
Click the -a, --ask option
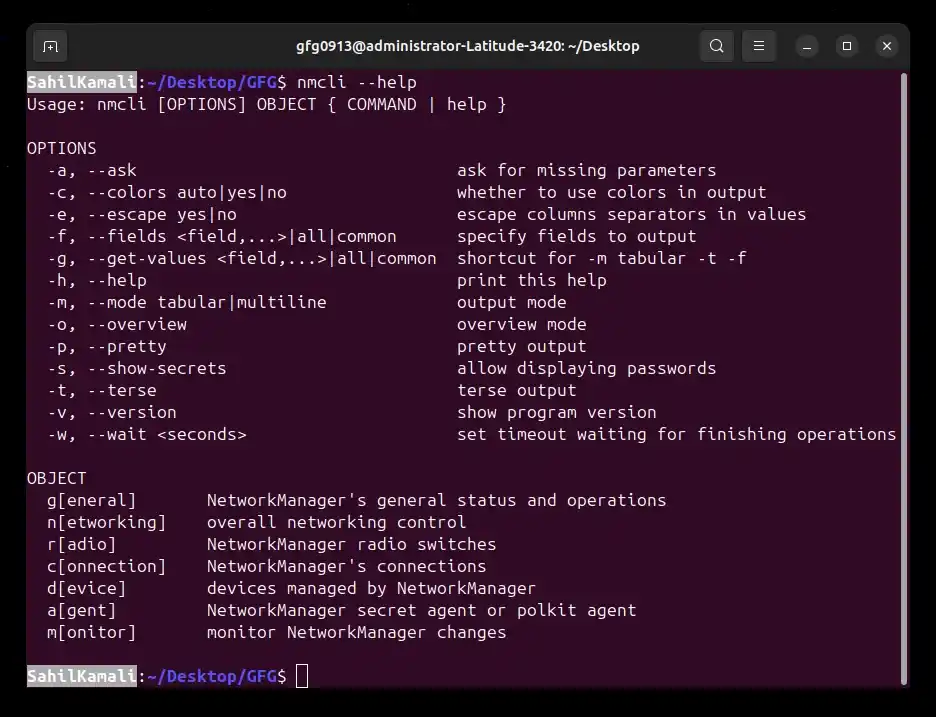tap(92, 170)
